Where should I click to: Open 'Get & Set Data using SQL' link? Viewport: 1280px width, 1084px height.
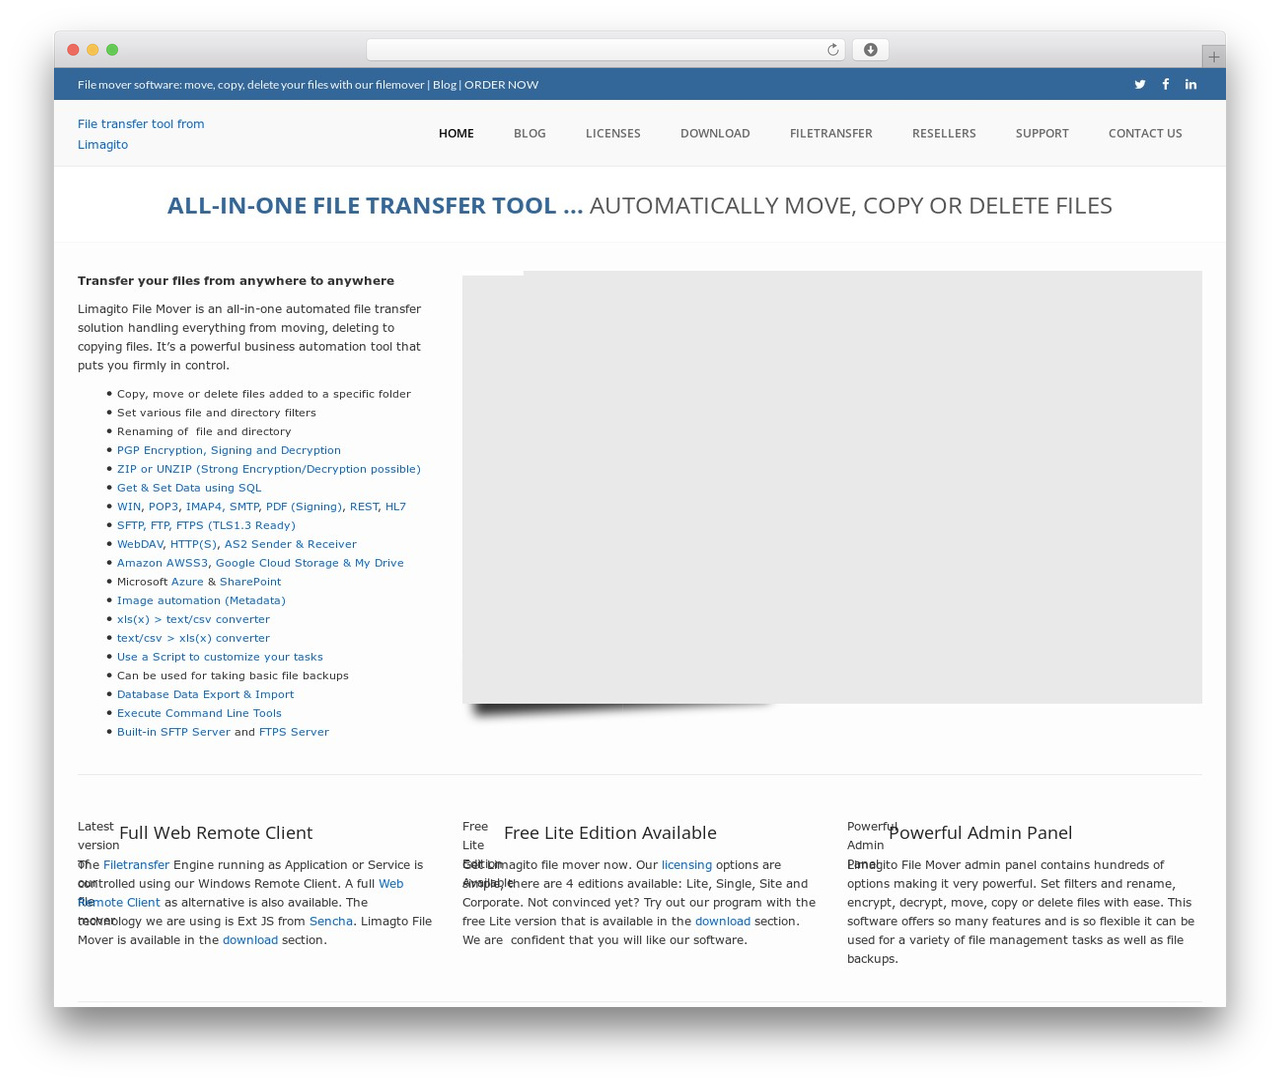click(x=189, y=488)
